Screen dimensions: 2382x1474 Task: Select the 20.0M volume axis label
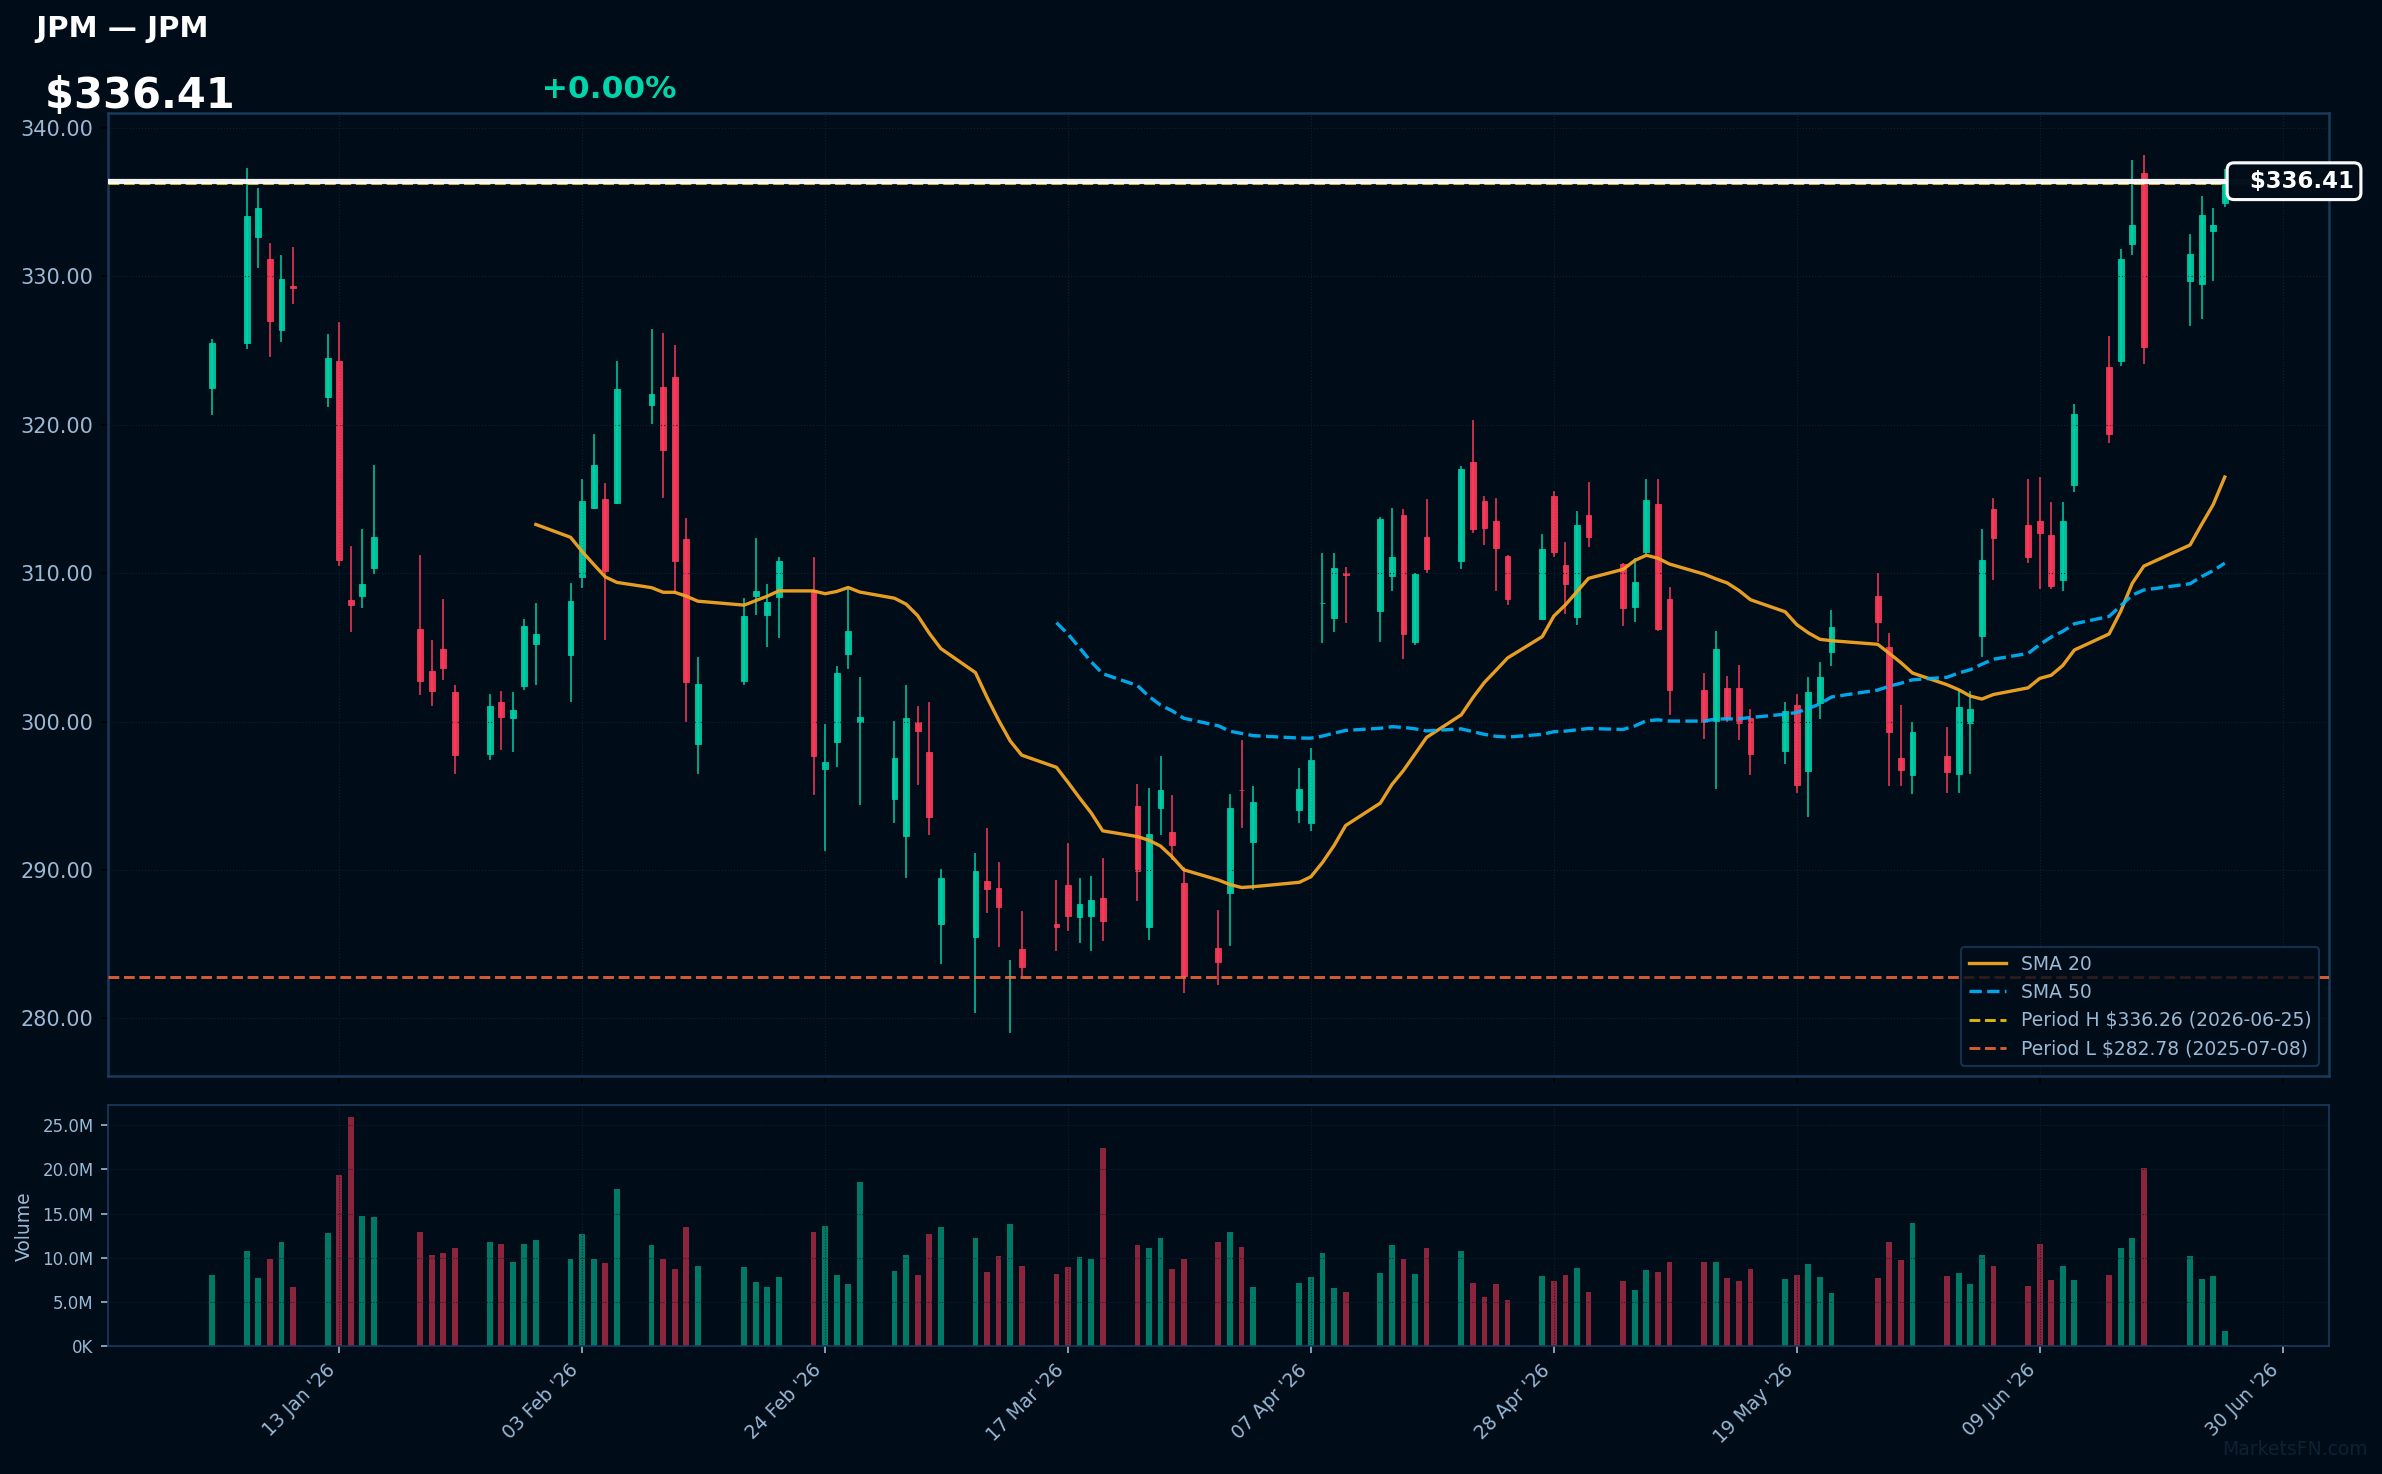pos(68,1170)
